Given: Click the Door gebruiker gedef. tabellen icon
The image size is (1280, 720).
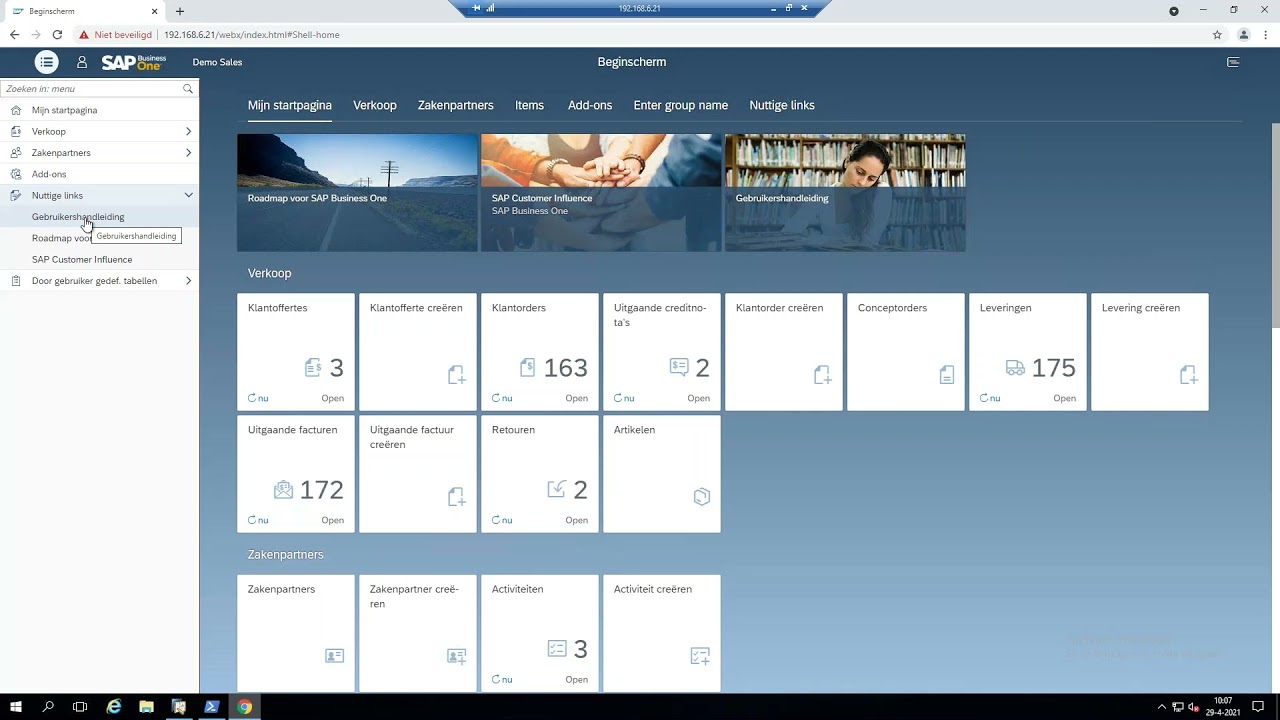Looking at the screenshot, I should pyautogui.click(x=15, y=281).
